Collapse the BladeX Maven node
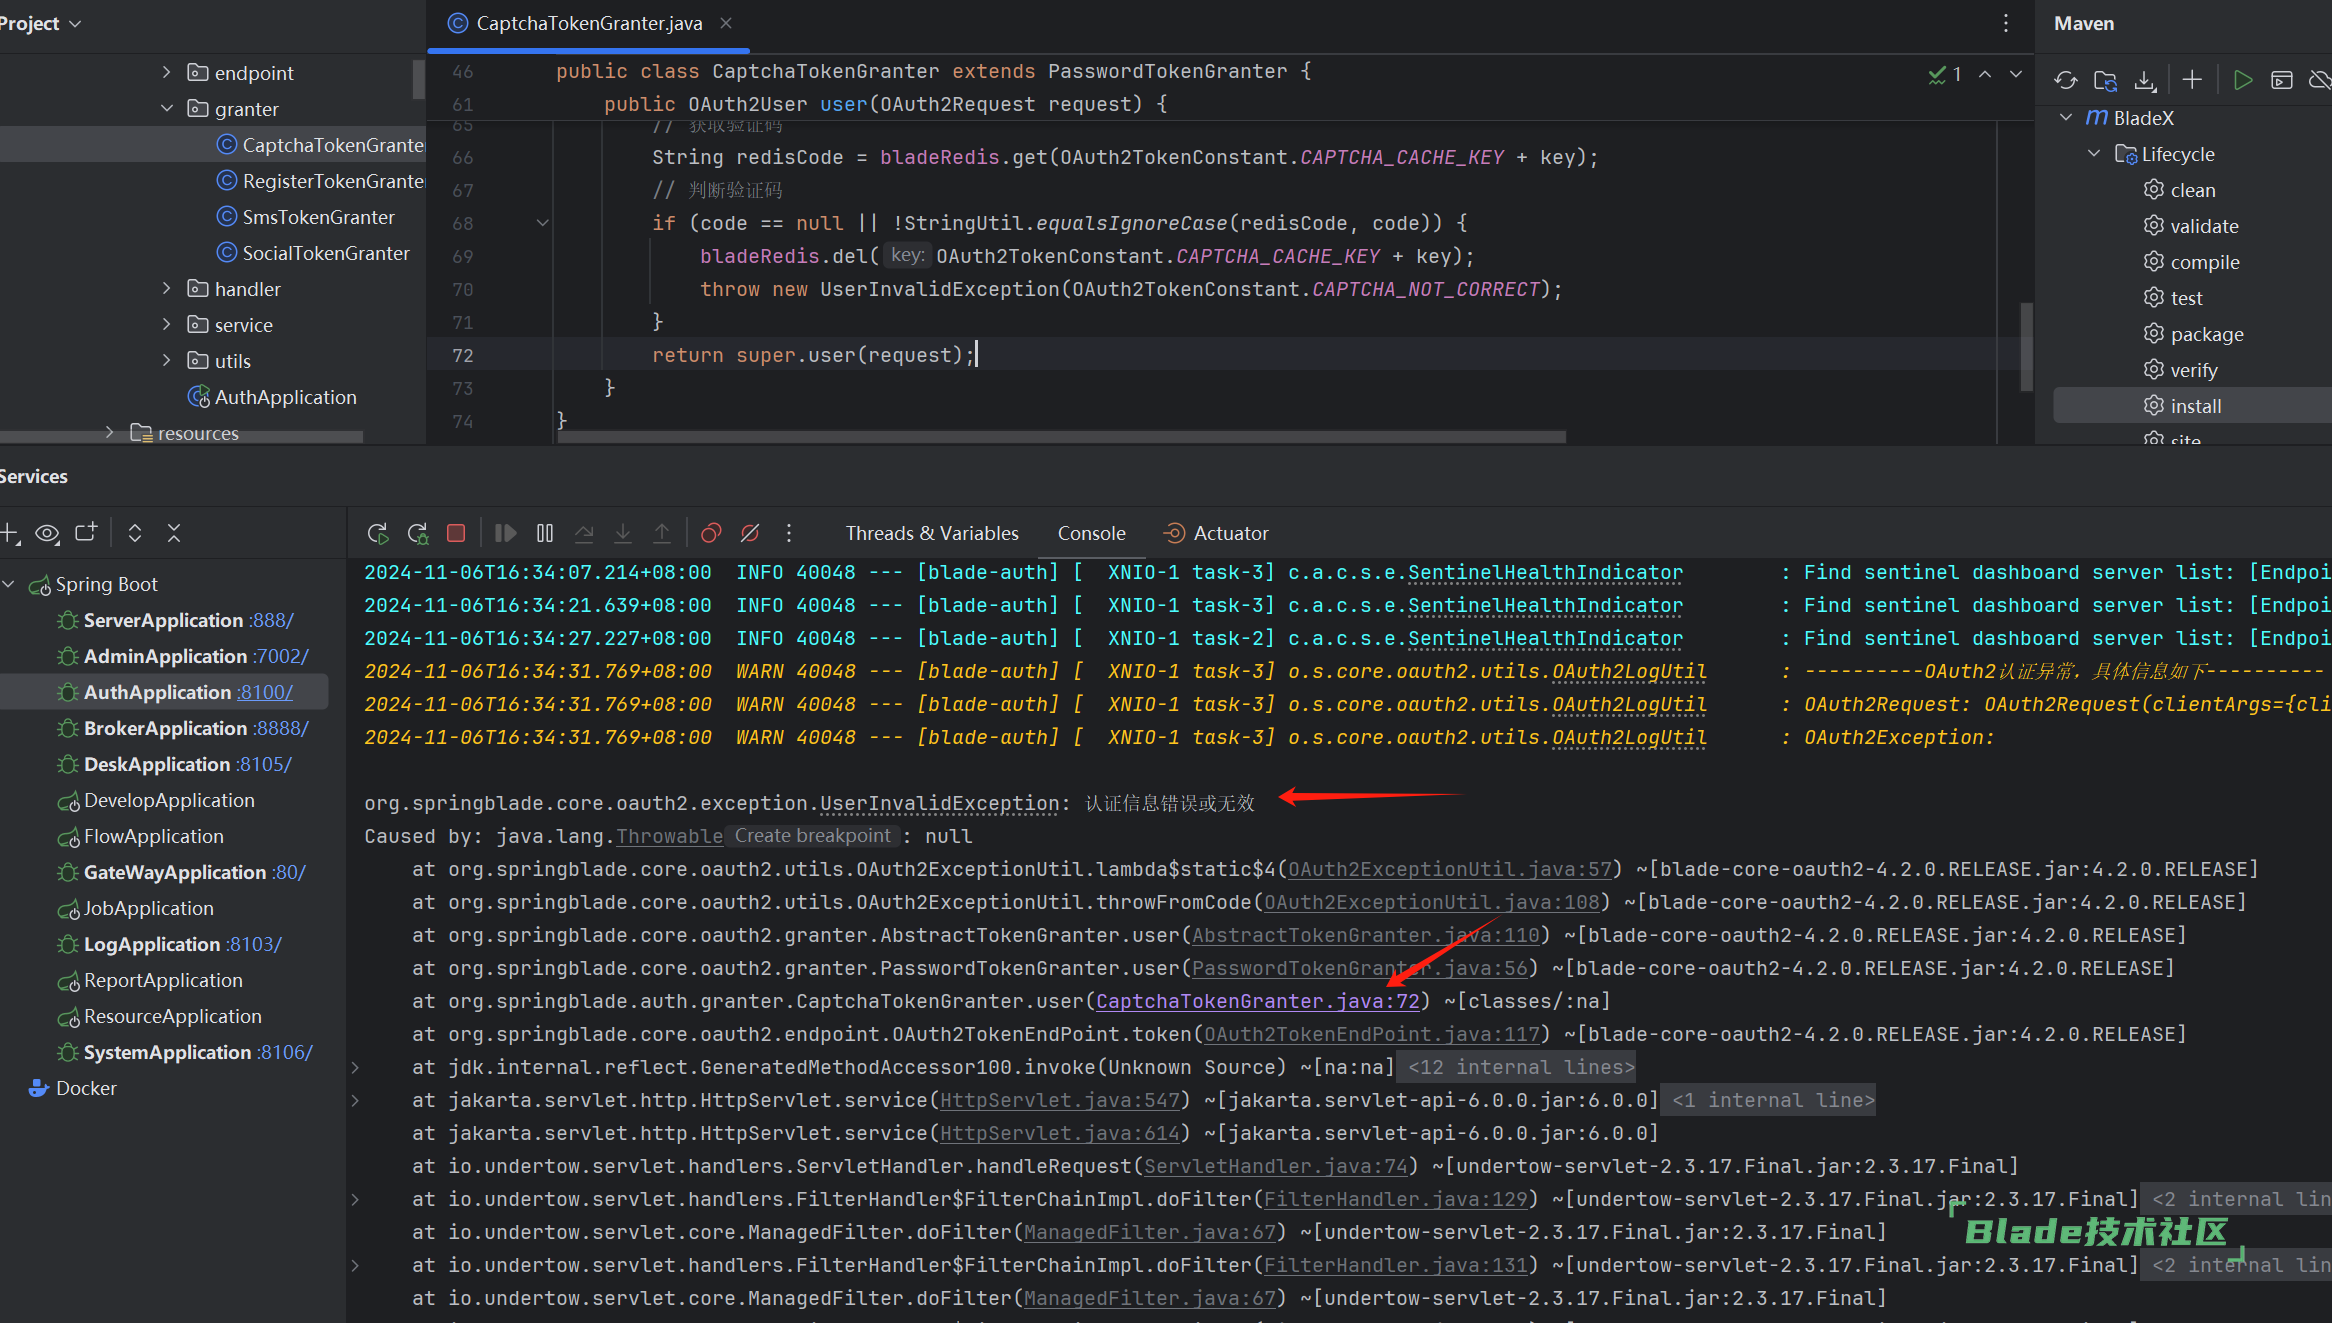Screen dimensions: 2332x1323 pyautogui.click(x=2066, y=118)
